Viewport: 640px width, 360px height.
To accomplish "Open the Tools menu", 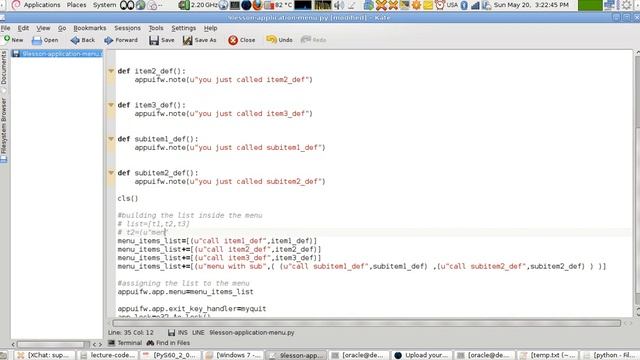I will 156,28.
